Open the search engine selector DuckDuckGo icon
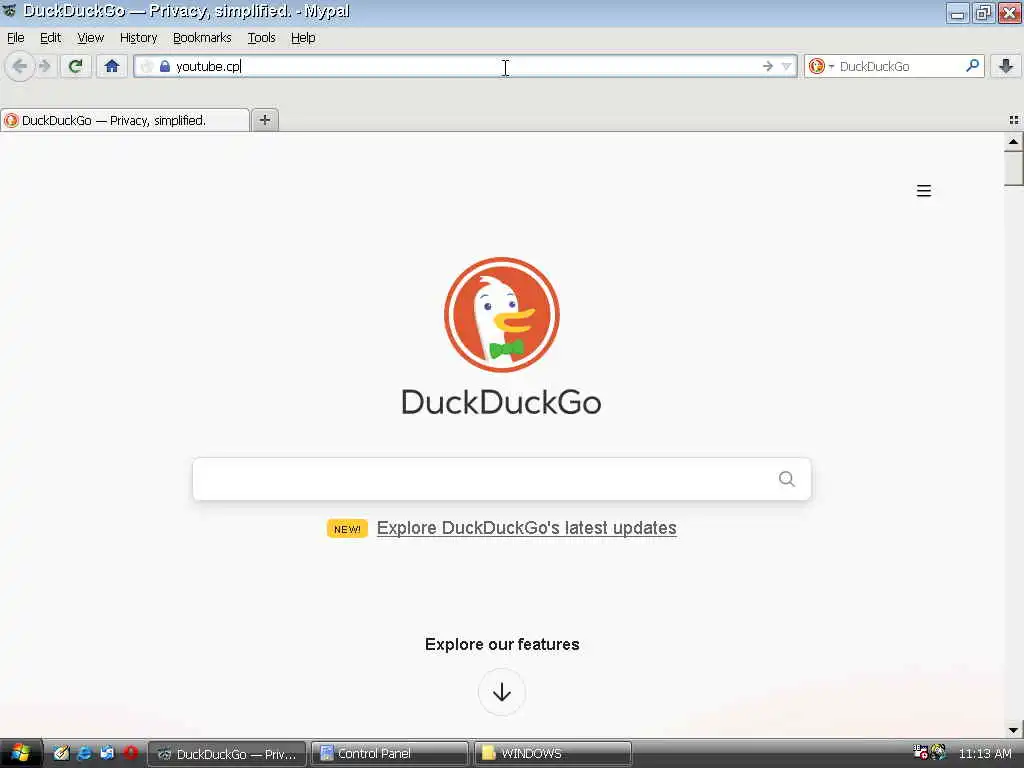 (x=817, y=66)
